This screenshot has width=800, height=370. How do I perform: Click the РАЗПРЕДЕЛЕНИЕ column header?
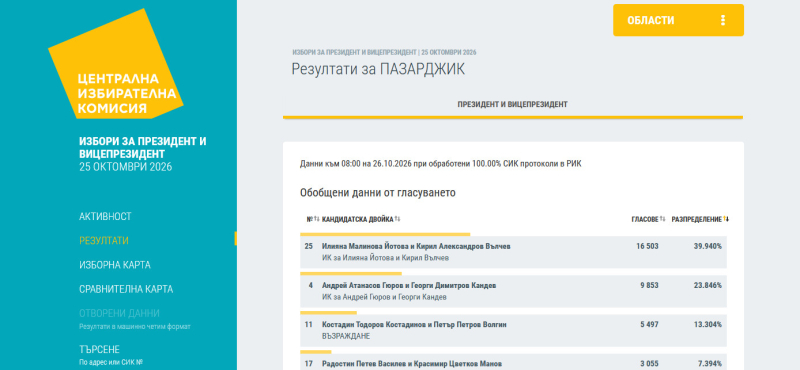point(696,219)
